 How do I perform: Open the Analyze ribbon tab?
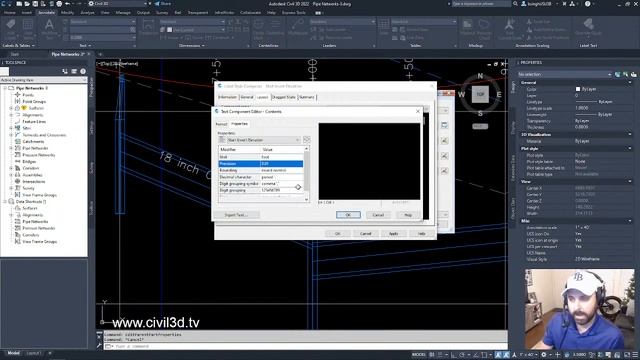[87, 13]
